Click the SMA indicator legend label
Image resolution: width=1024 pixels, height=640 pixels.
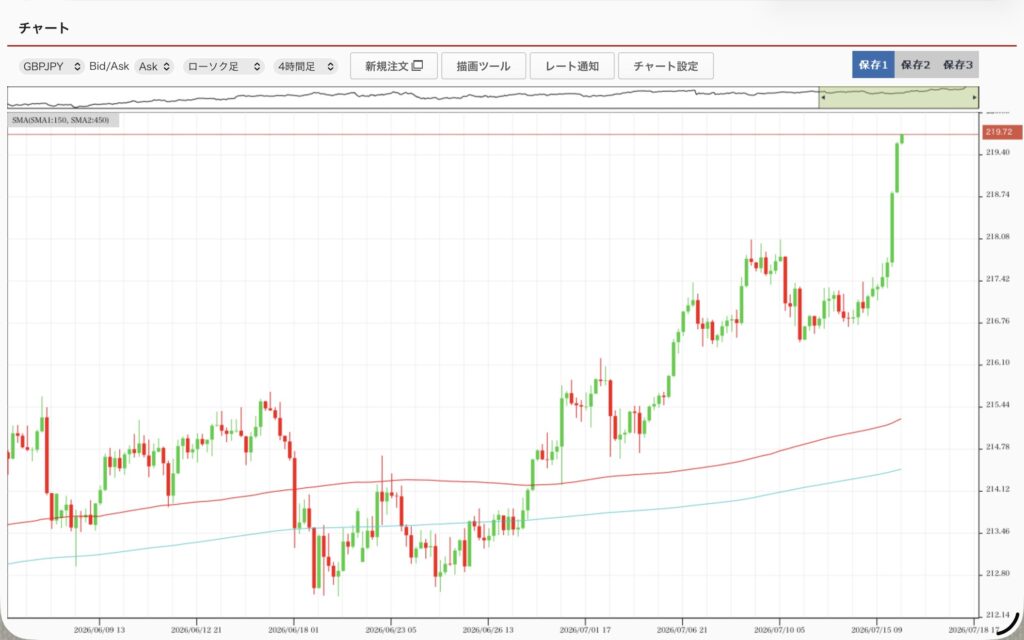coord(61,120)
